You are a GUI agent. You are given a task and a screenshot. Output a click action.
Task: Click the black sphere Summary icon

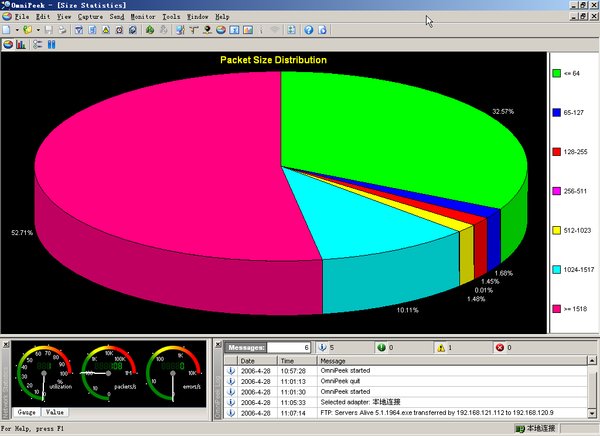click(x=207, y=30)
